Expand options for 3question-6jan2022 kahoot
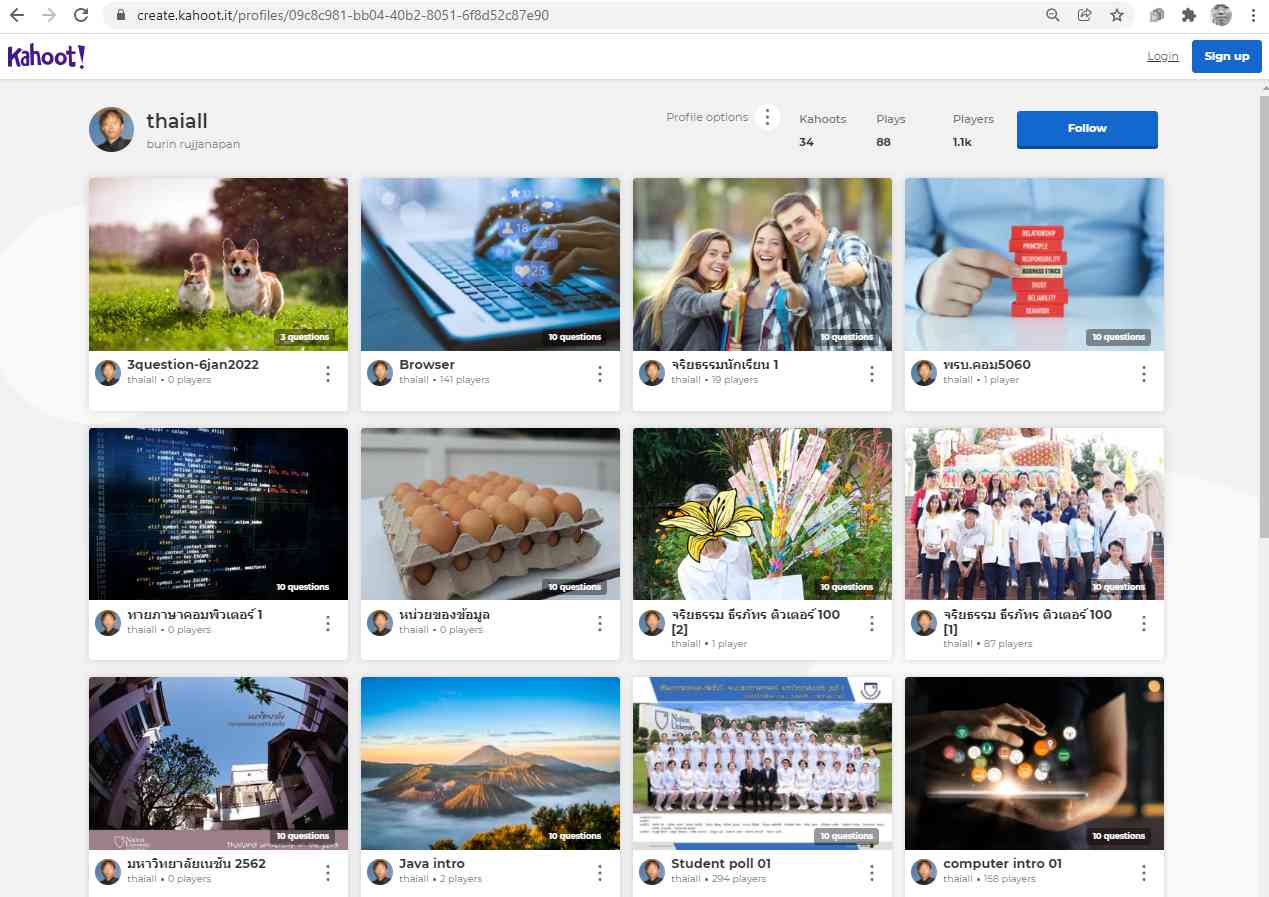 tap(328, 374)
